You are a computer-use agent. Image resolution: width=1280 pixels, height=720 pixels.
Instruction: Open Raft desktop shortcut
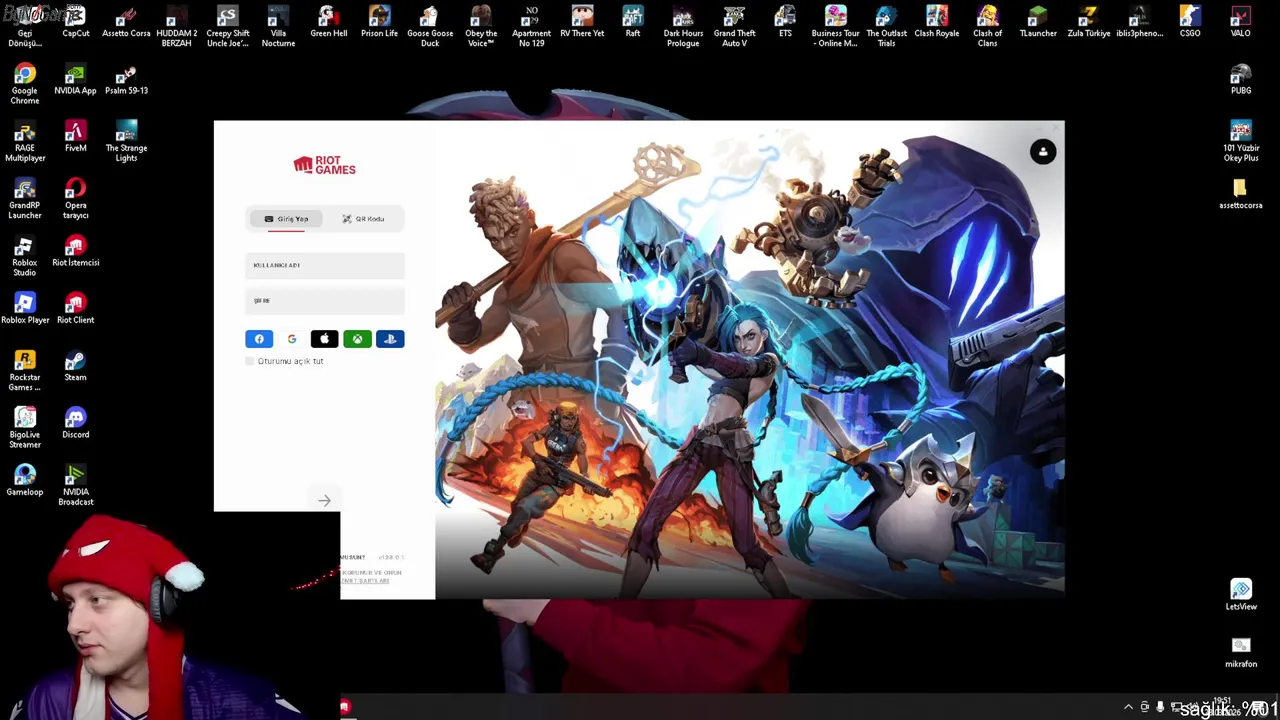pyautogui.click(x=633, y=22)
